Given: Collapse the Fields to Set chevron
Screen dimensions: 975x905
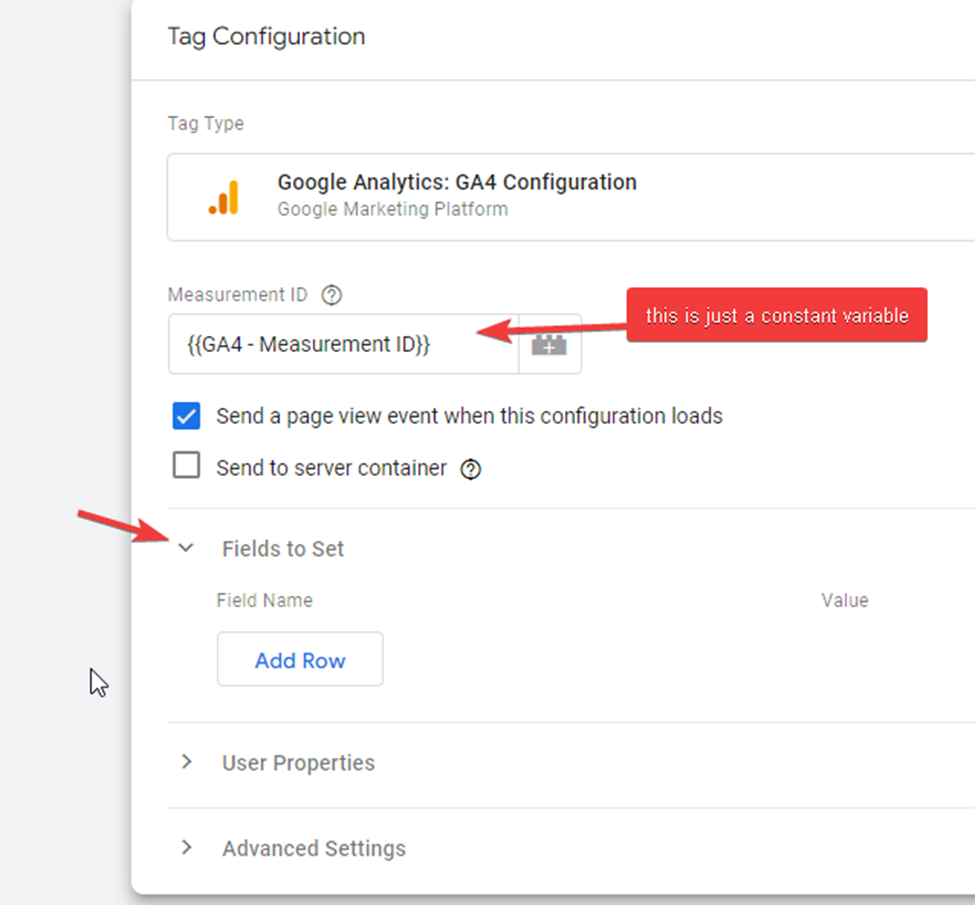Looking at the screenshot, I should [x=186, y=549].
